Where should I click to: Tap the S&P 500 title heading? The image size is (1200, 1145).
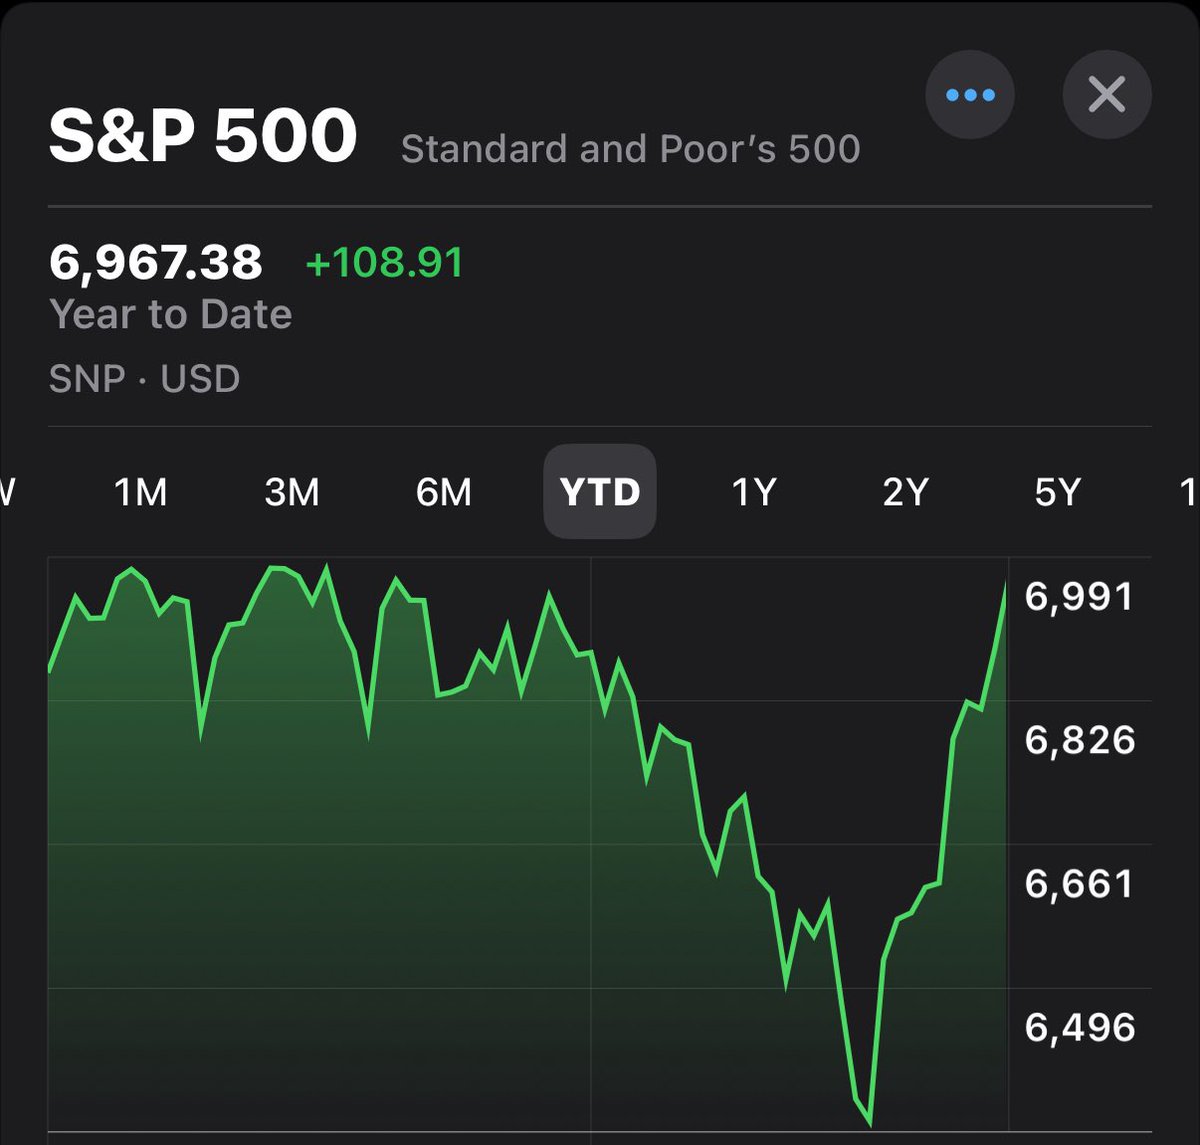(203, 136)
